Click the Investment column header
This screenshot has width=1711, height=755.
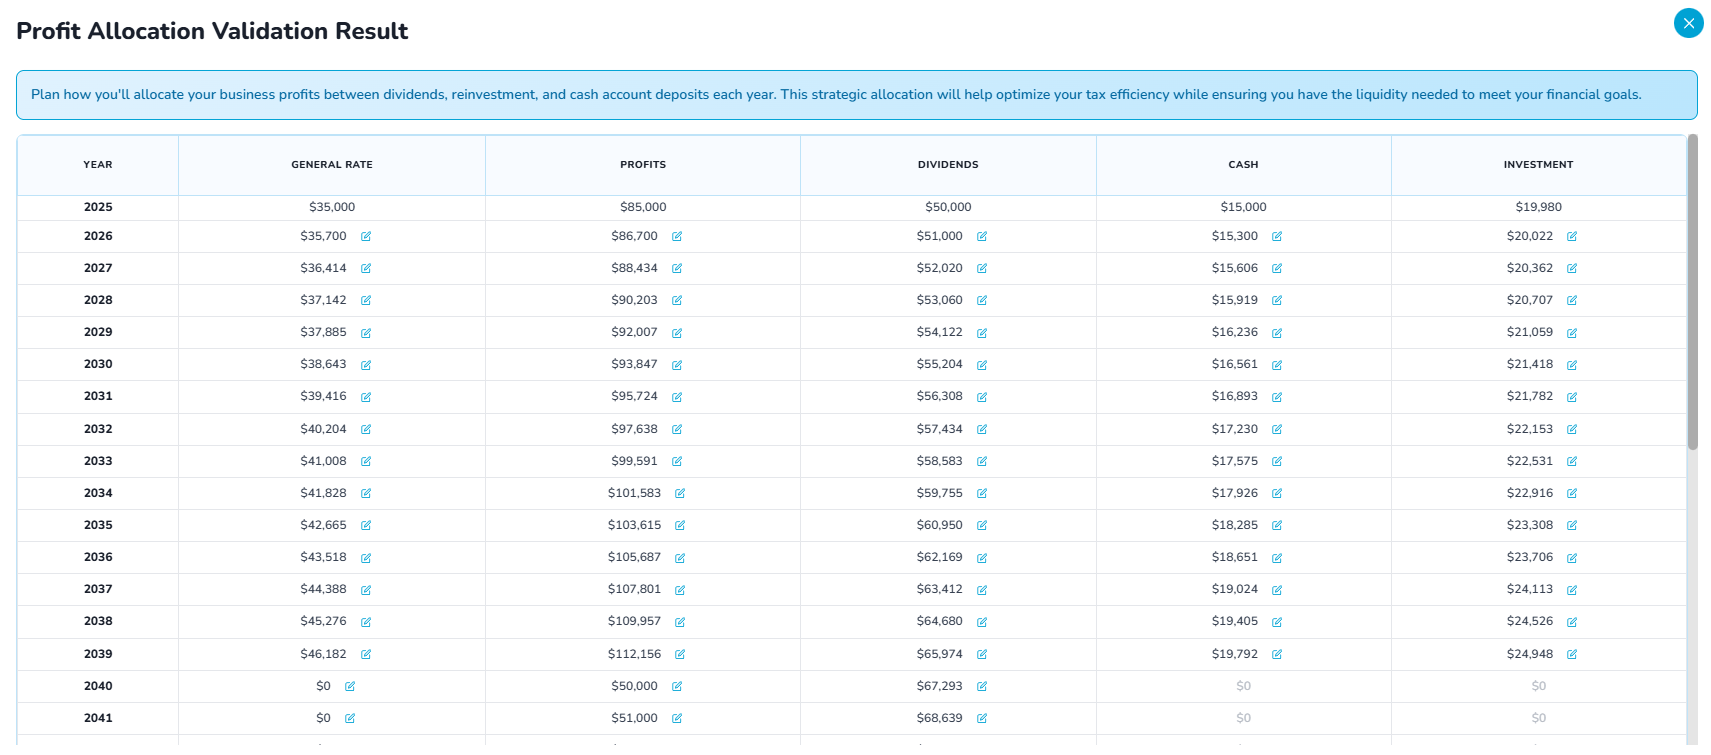(1539, 165)
